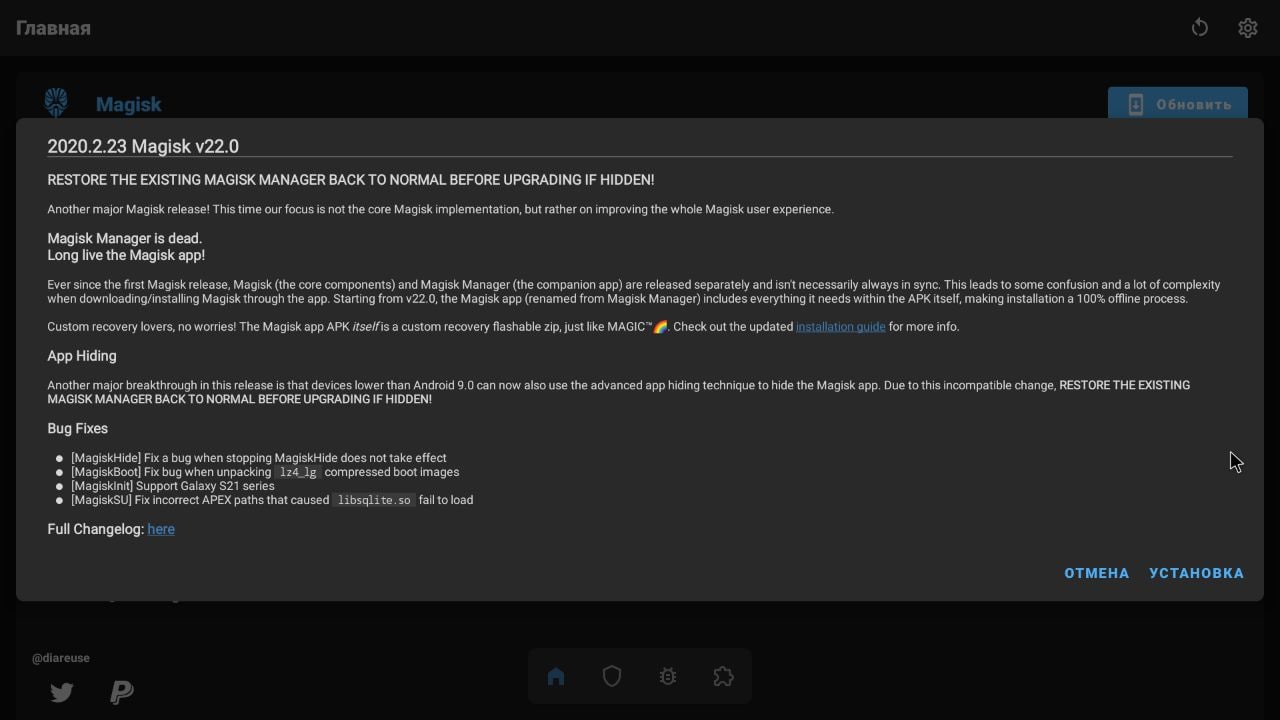Open settings gear icon

[1247, 28]
